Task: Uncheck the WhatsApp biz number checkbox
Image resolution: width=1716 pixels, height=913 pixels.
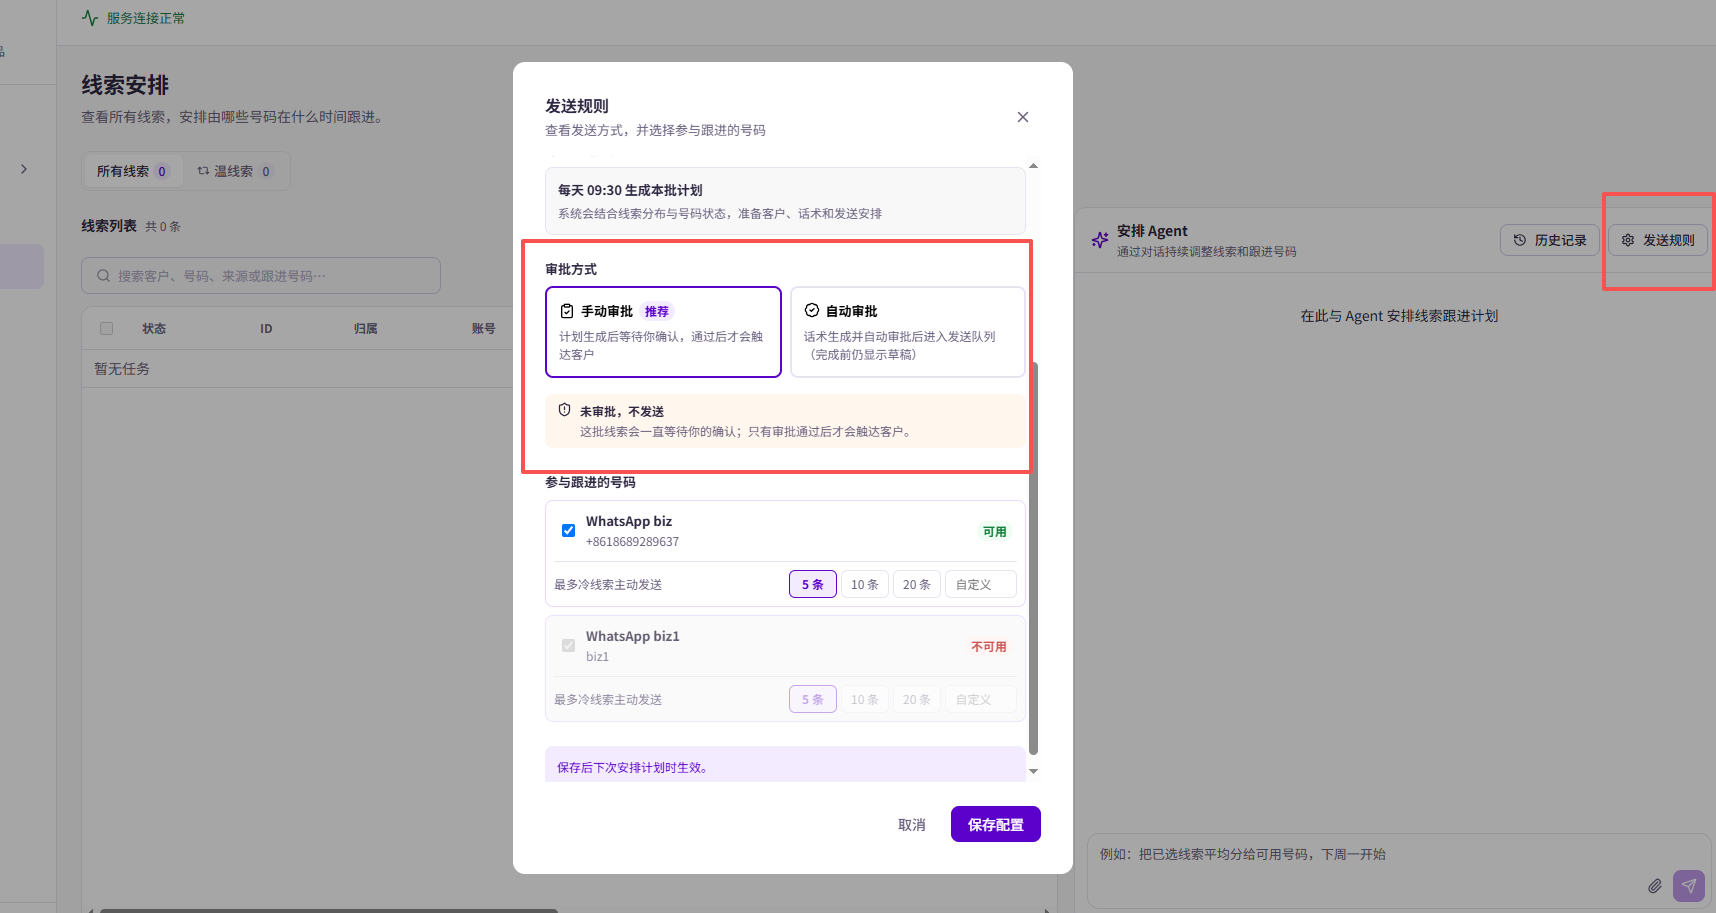Action: 568,531
